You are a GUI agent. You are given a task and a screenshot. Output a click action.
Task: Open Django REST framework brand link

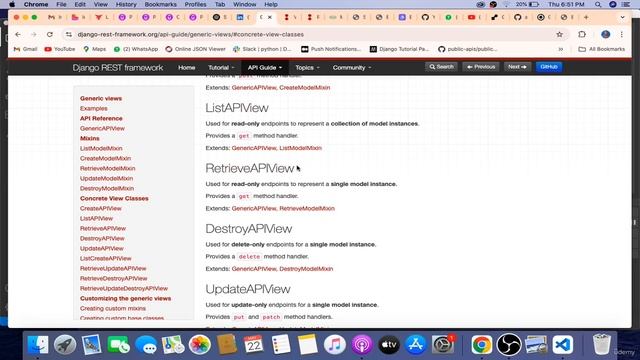(118, 68)
